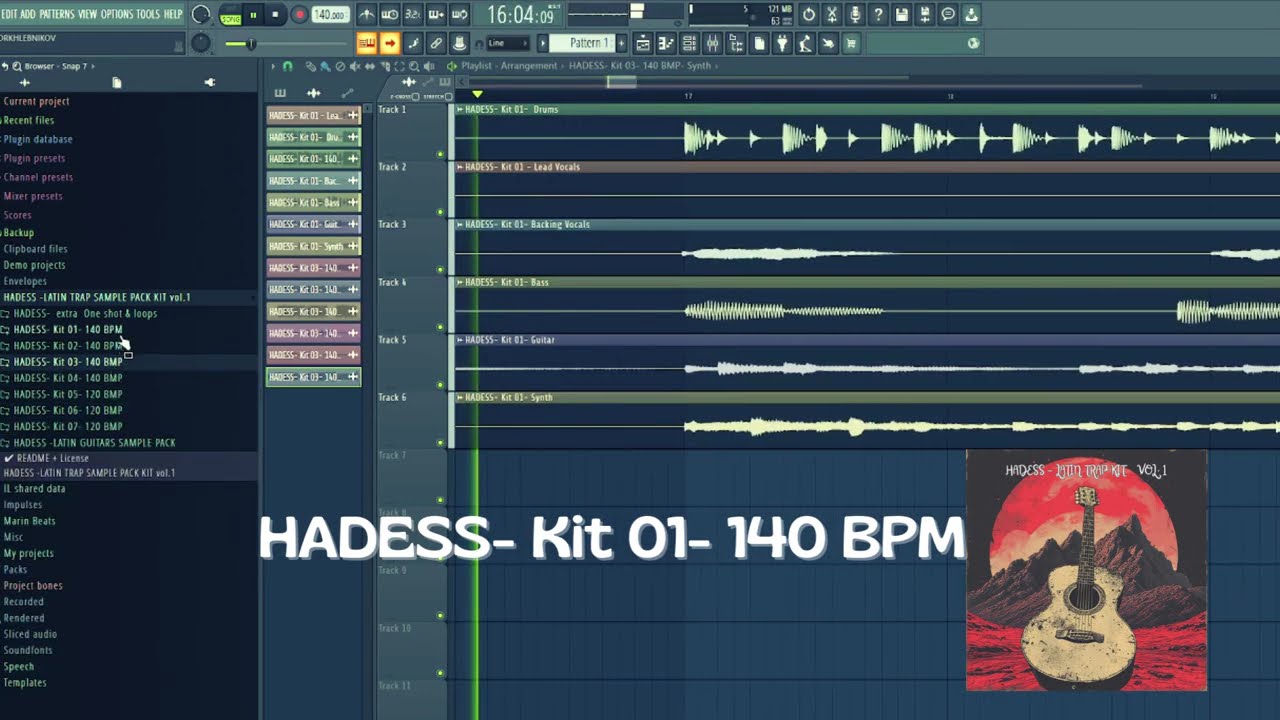Open the OPTIONS menu
Viewport: 1280px width, 720px height.
[117, 14]
